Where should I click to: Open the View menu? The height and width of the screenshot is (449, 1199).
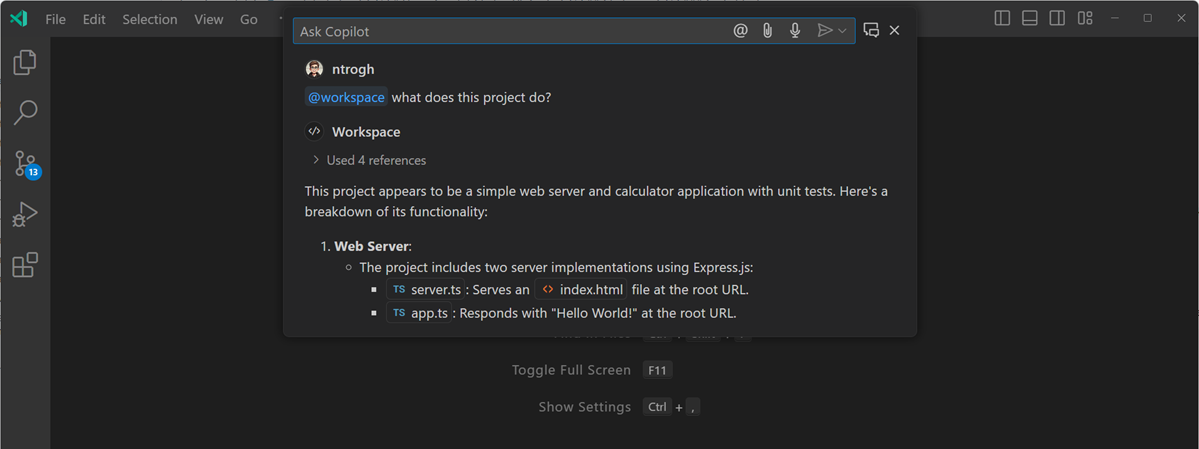(x=209, y=19)
